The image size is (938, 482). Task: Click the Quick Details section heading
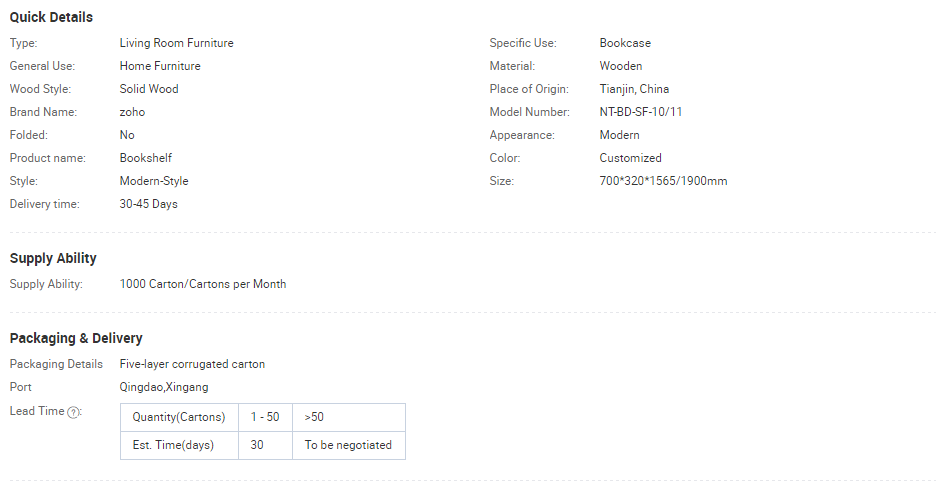[51, 17]
